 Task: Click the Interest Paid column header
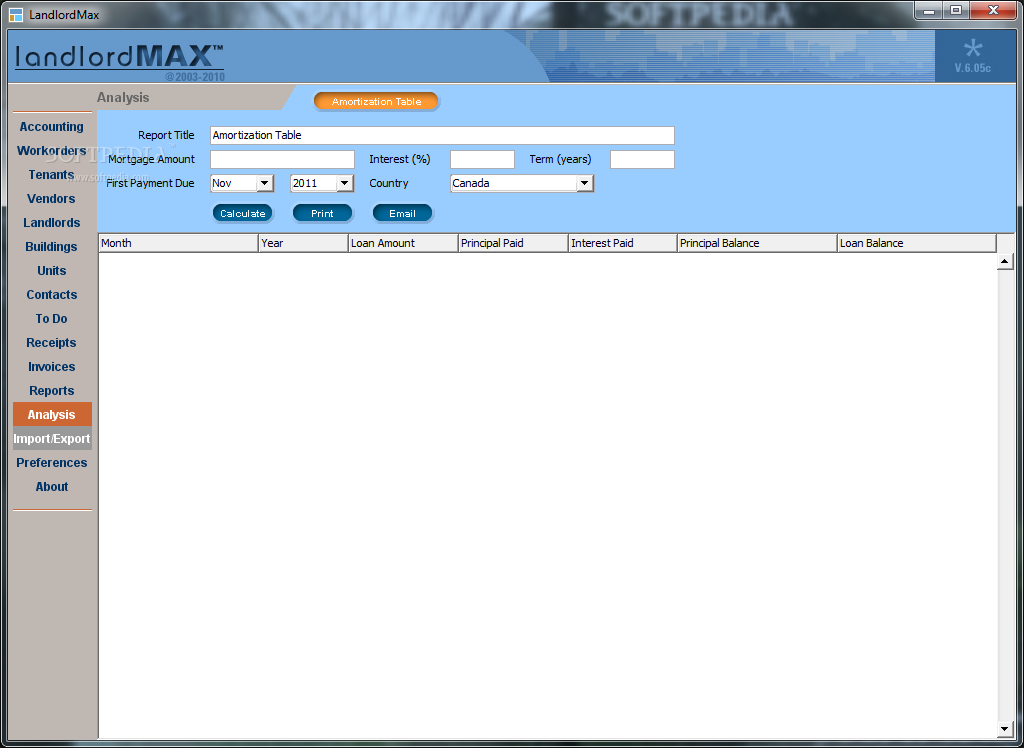(622, 243)
